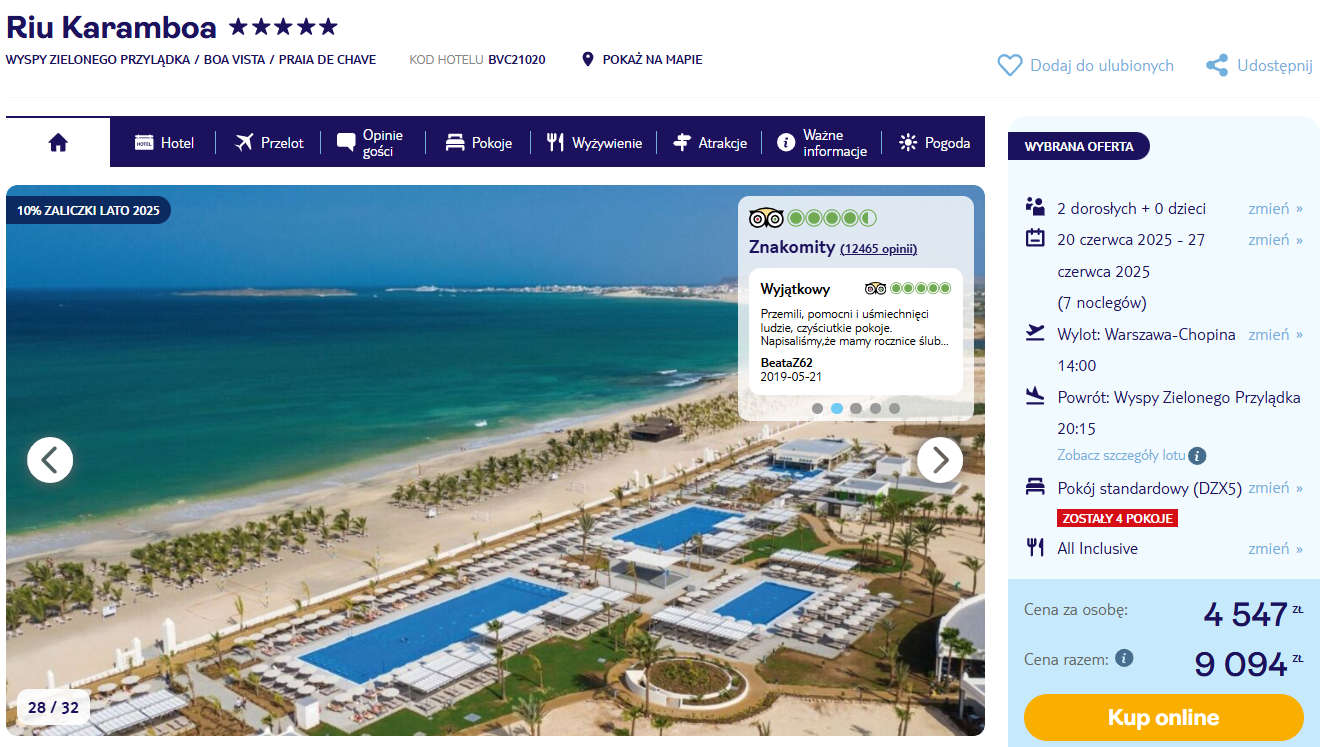This screenshot has height=747, width=1329.
Task: Click the map pin next to Pokaż na mapie
Action: pyautogui.click(x=588, y=59)
